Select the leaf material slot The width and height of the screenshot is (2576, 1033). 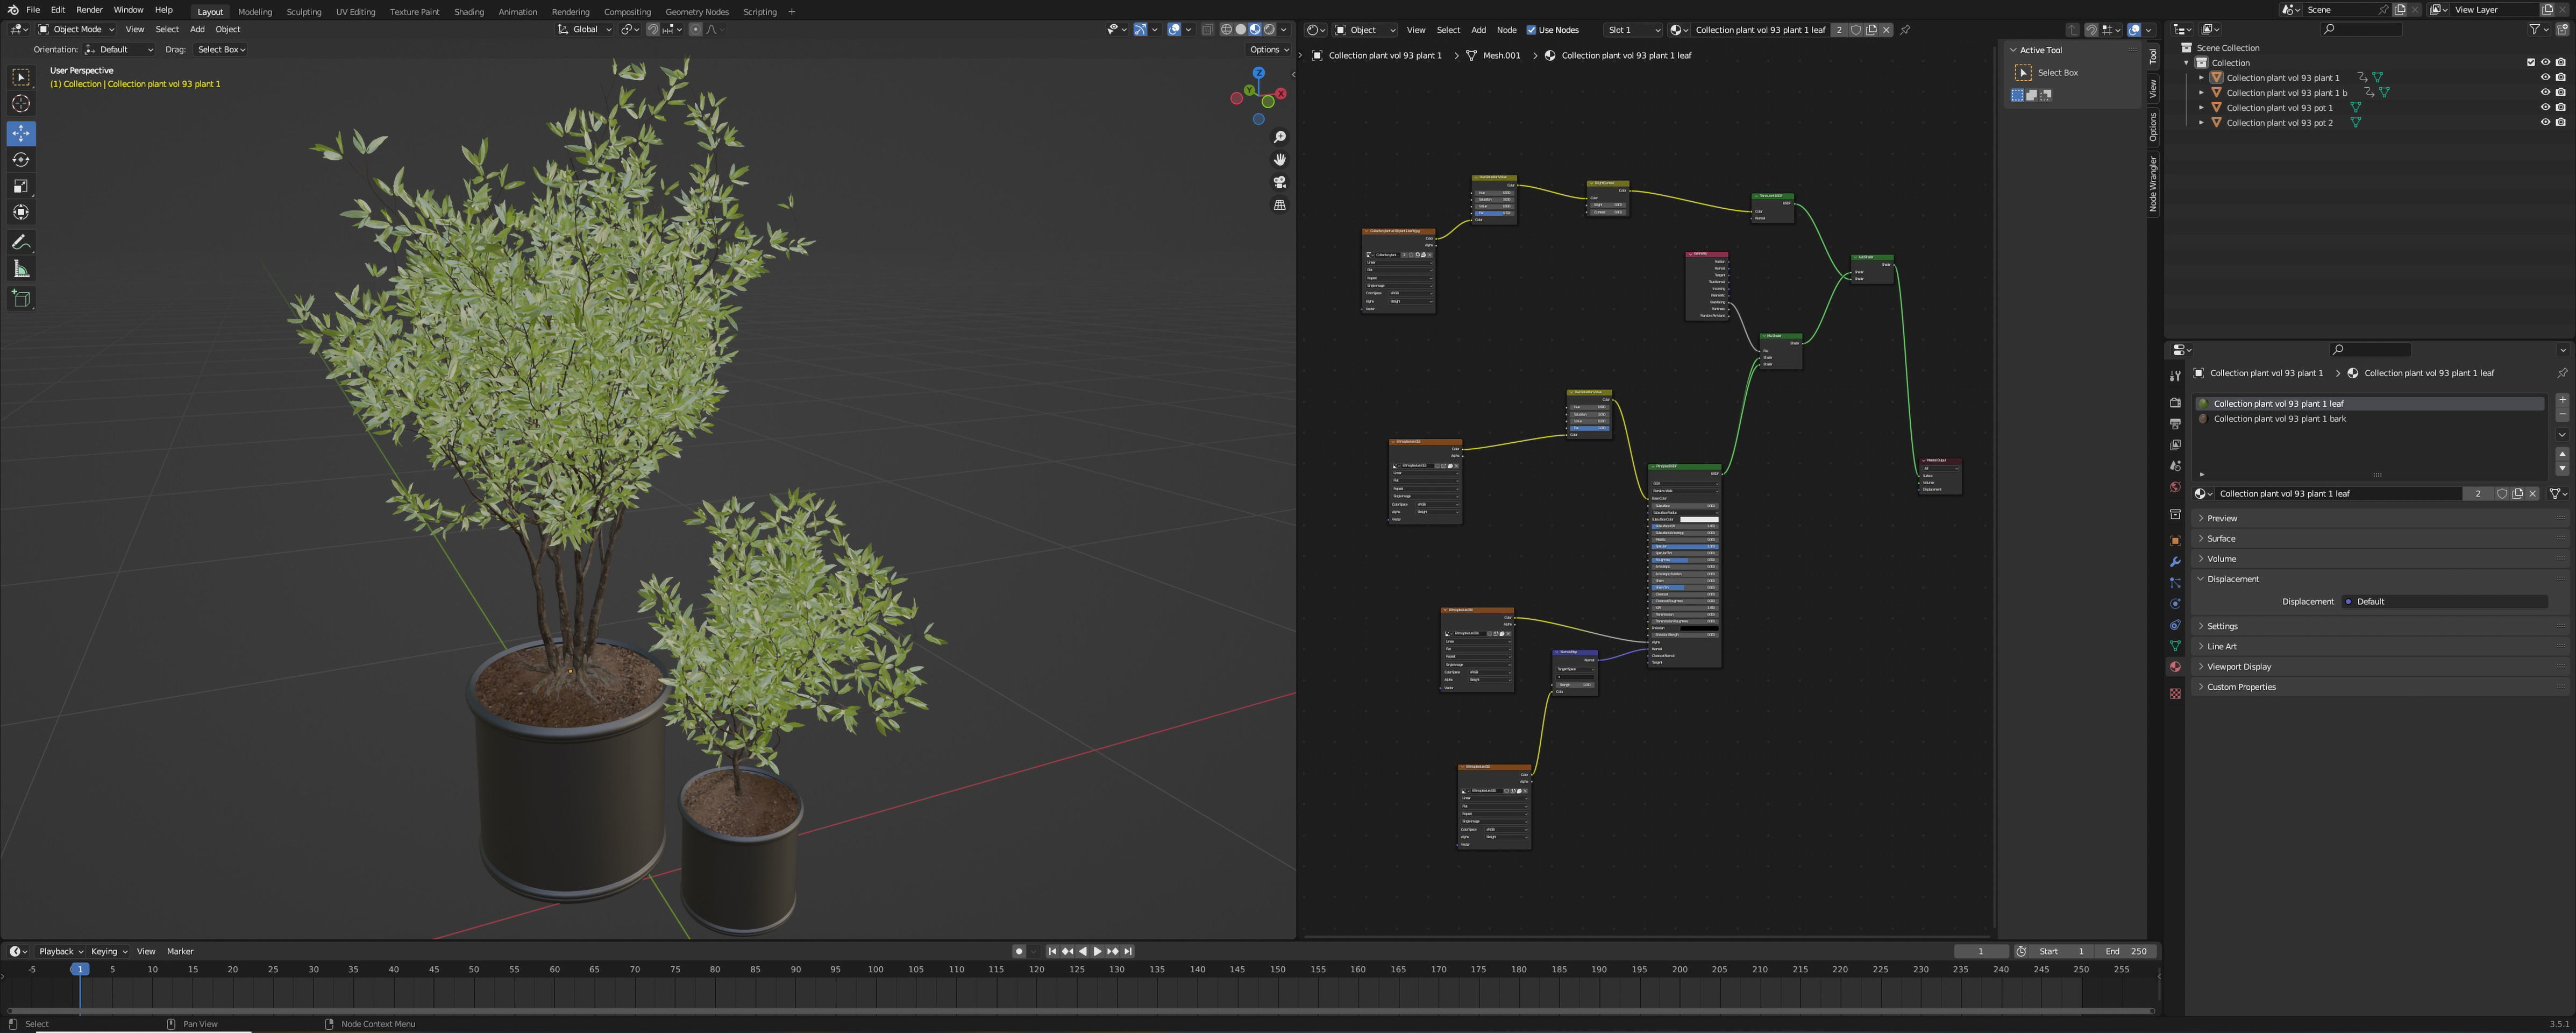point(2369,404)
